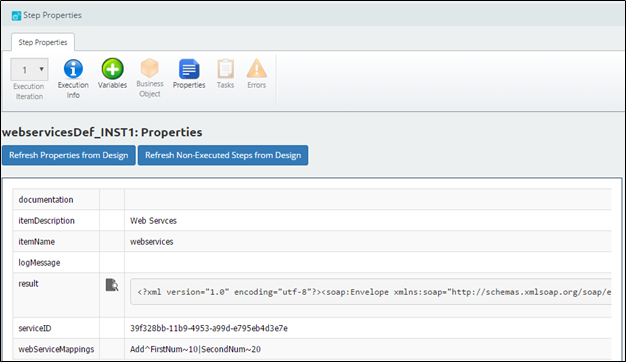Viewport: 626px width, 362px height.
Task: Select the webServiceMappings property label
Action: [x=56, y=349]
